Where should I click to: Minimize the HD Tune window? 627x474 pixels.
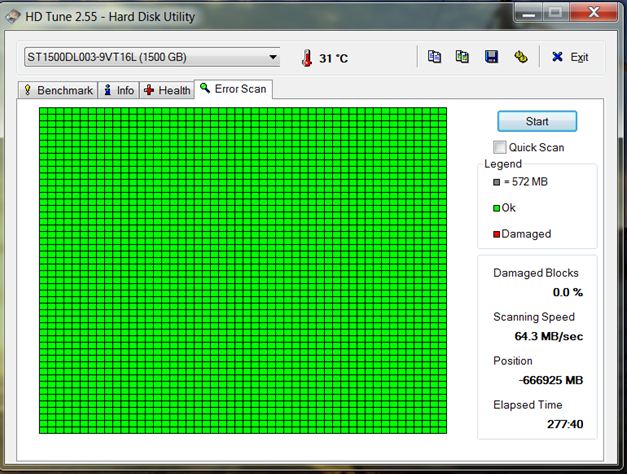tap(529, 13)
